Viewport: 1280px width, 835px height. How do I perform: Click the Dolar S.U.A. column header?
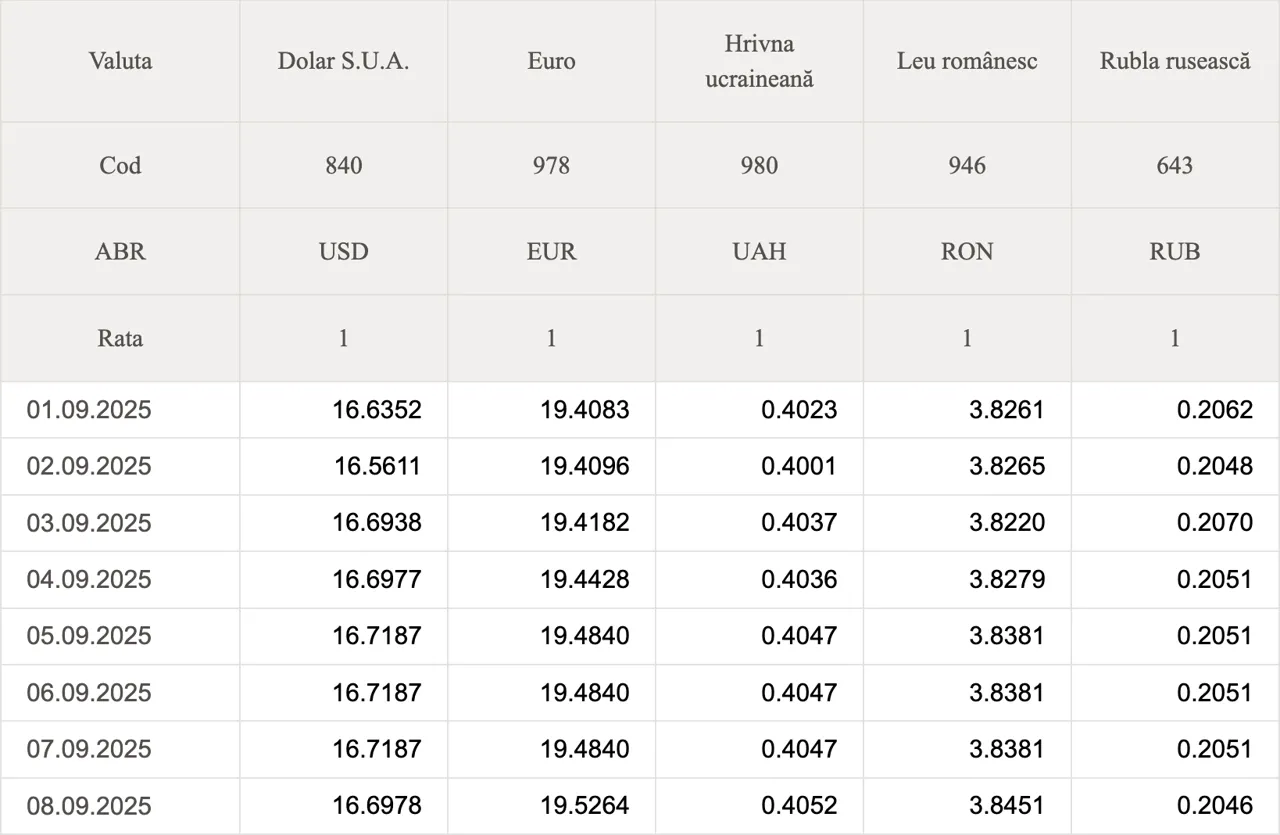(x=343, y=61)
